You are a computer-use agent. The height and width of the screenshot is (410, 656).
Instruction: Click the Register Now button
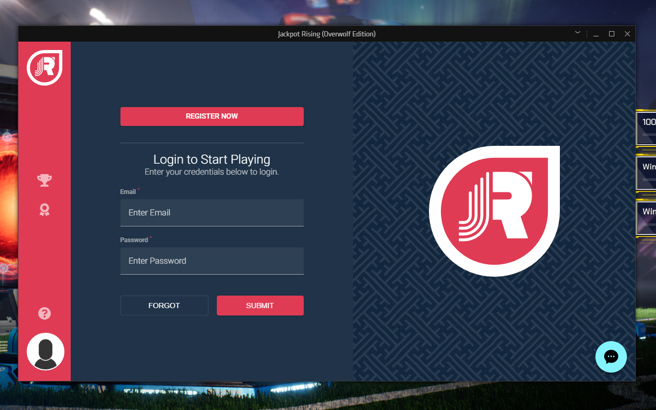pos(212,116)
